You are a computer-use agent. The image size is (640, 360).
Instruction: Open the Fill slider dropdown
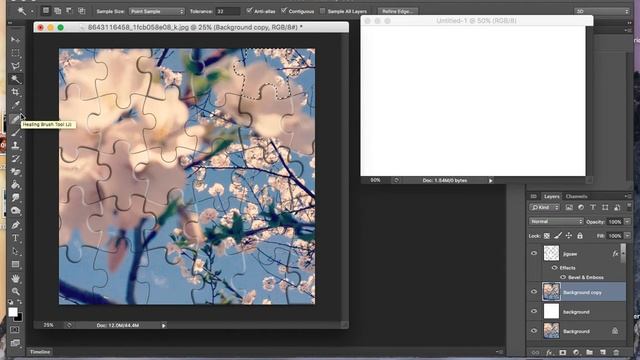(x=627, y=236)
